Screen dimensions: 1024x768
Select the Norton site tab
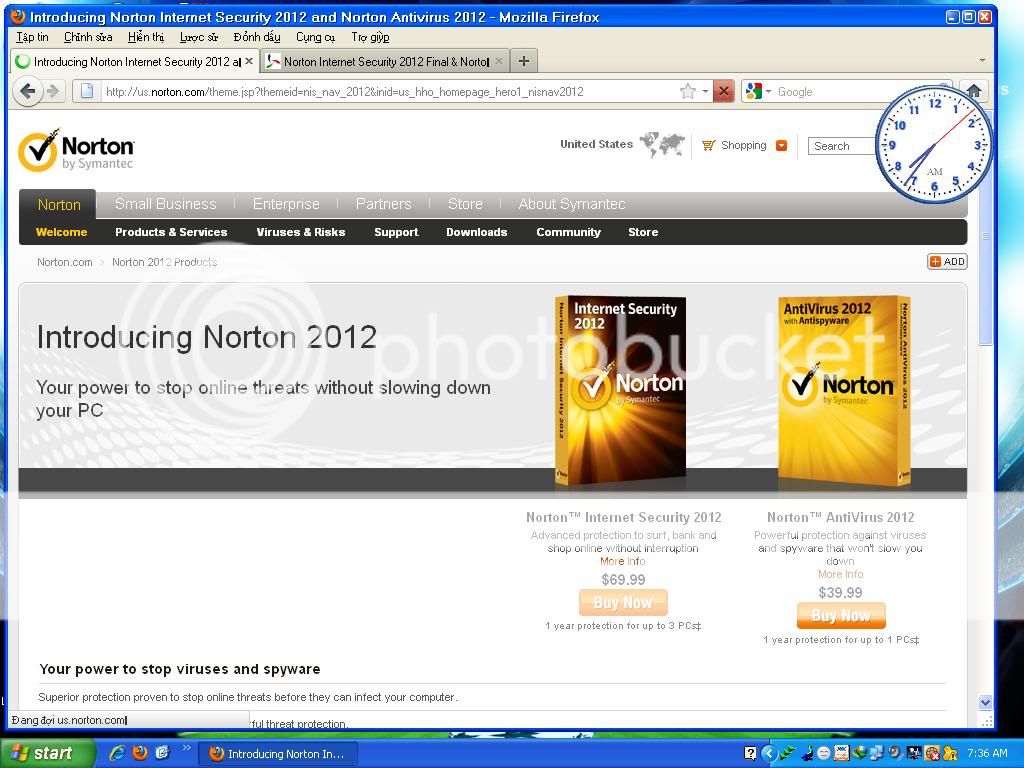click(x=59, y=204)
